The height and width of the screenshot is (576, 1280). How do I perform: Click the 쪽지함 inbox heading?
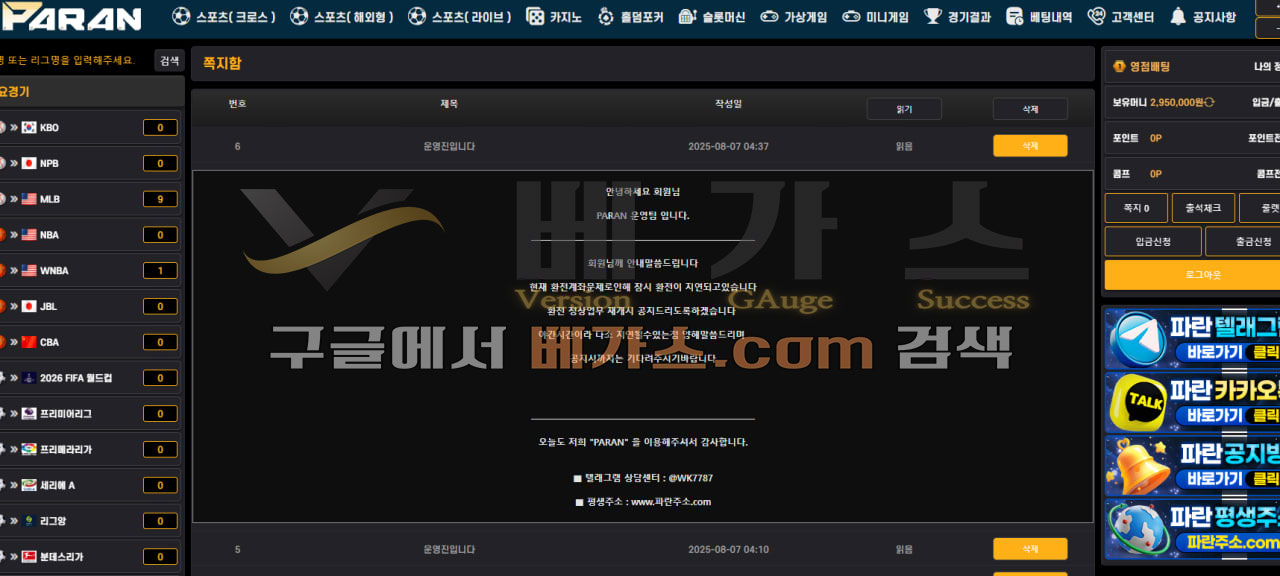point(222,63)
